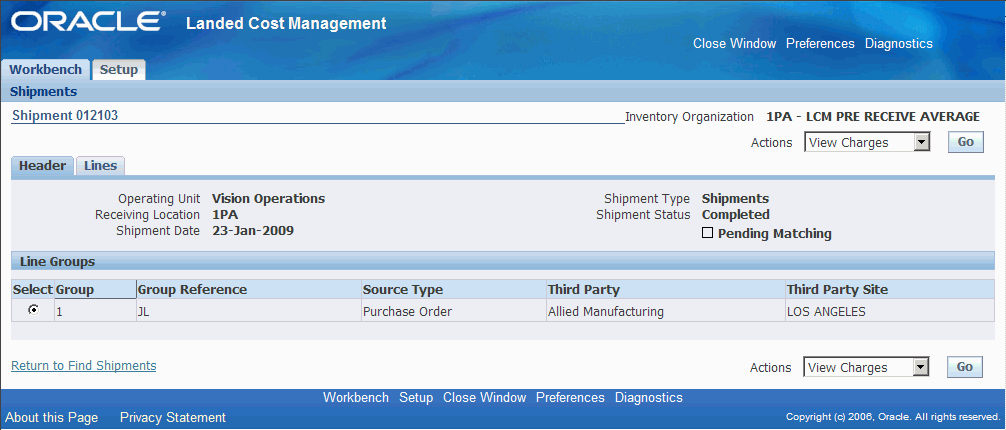Click 1PA - LCM PRE RECEIVE AVERAGE text
The height and width of the screenshot is (430, 1006).
(x=873, y=116)
